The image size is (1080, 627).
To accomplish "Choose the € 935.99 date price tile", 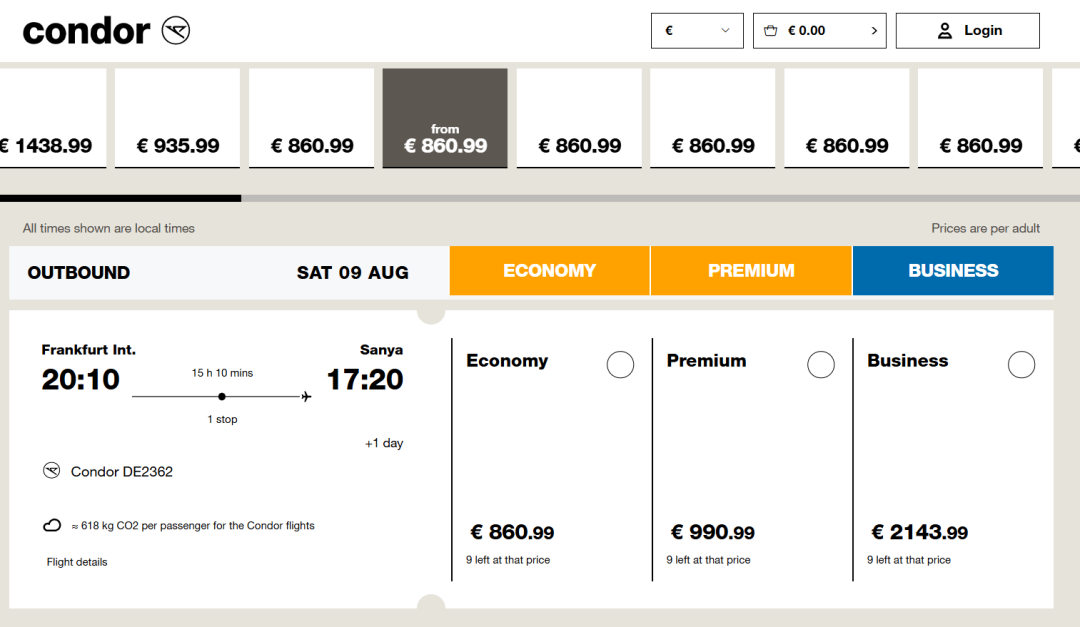I will [x=178, y=118].
